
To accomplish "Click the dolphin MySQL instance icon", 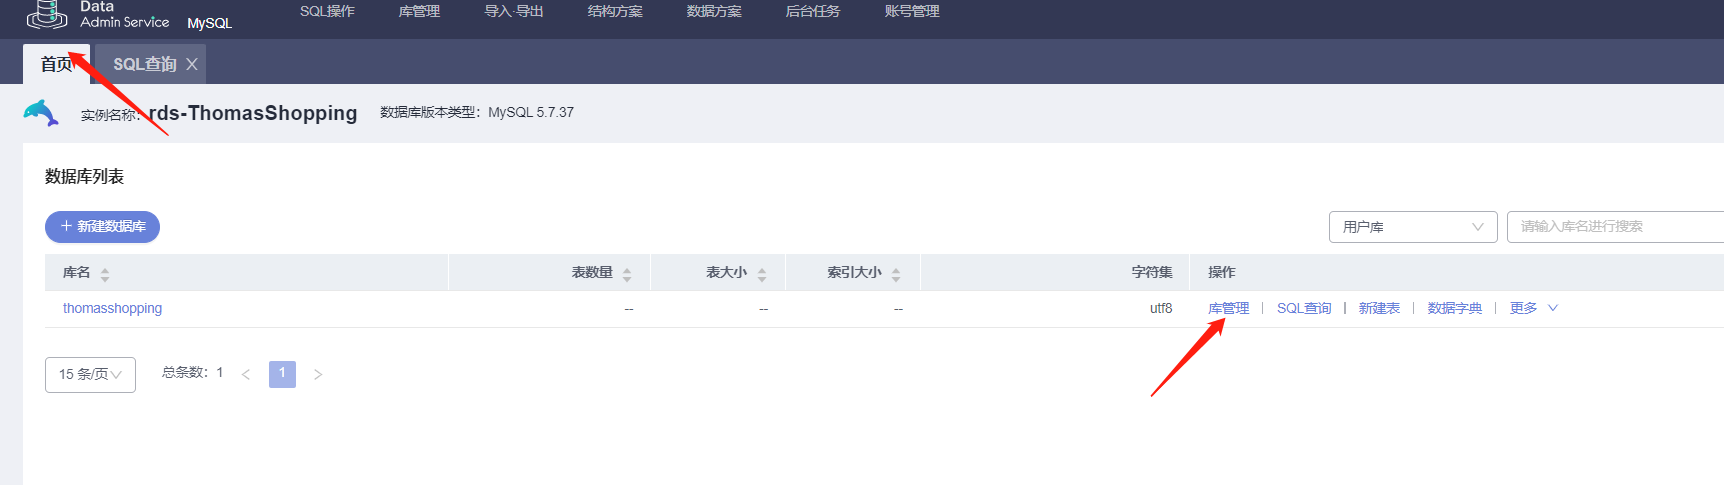I will [41, 113].
